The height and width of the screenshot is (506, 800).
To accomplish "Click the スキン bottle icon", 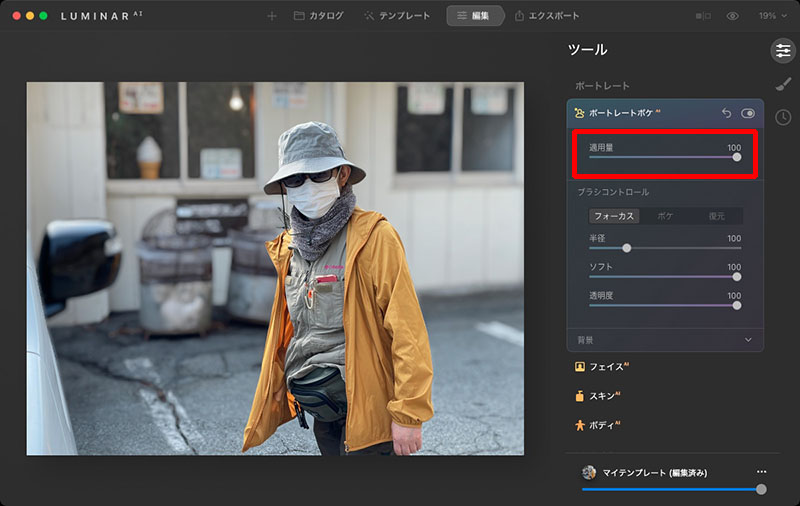I will pos(580,396).
